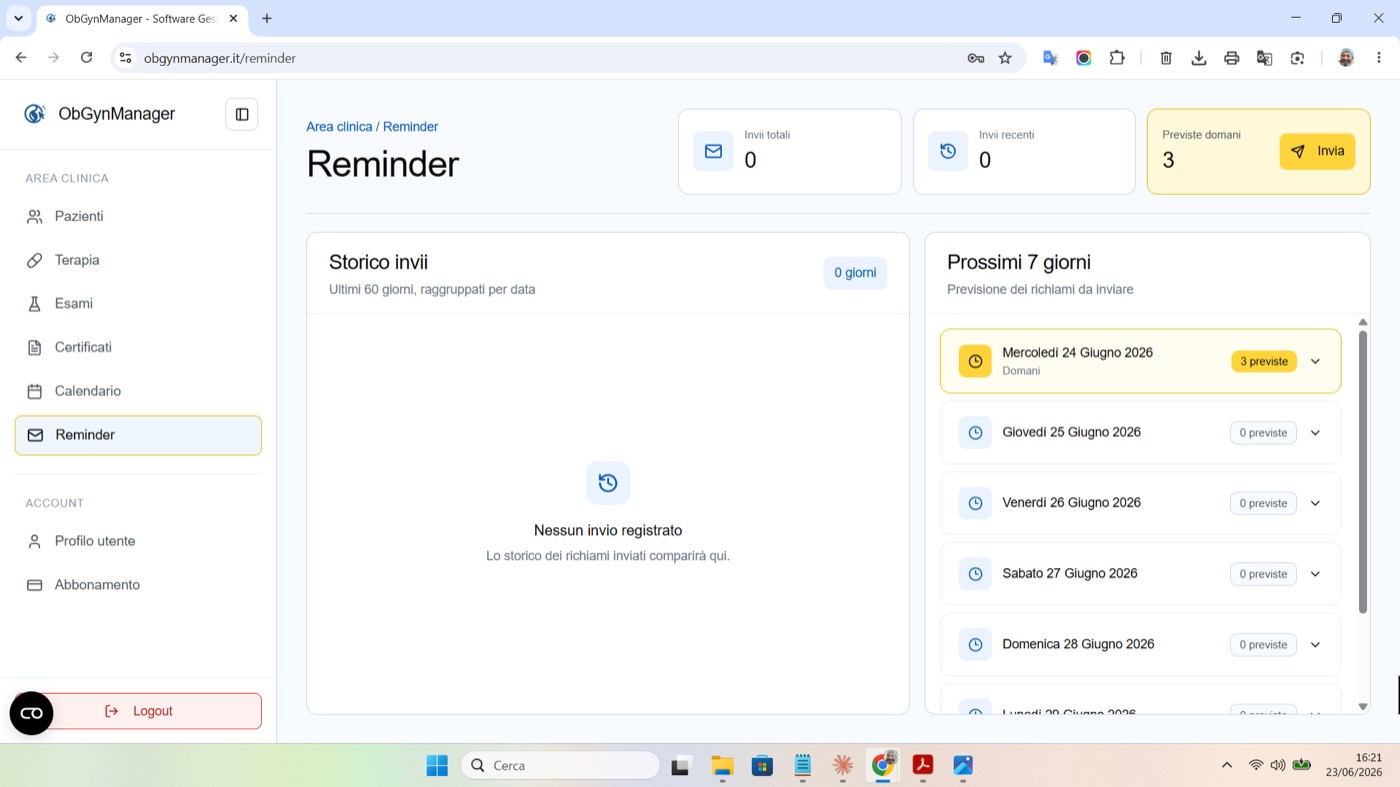Click the paper plane icon in Invia
This screenshot has width=1400, height=787.
coord(1298,152)
